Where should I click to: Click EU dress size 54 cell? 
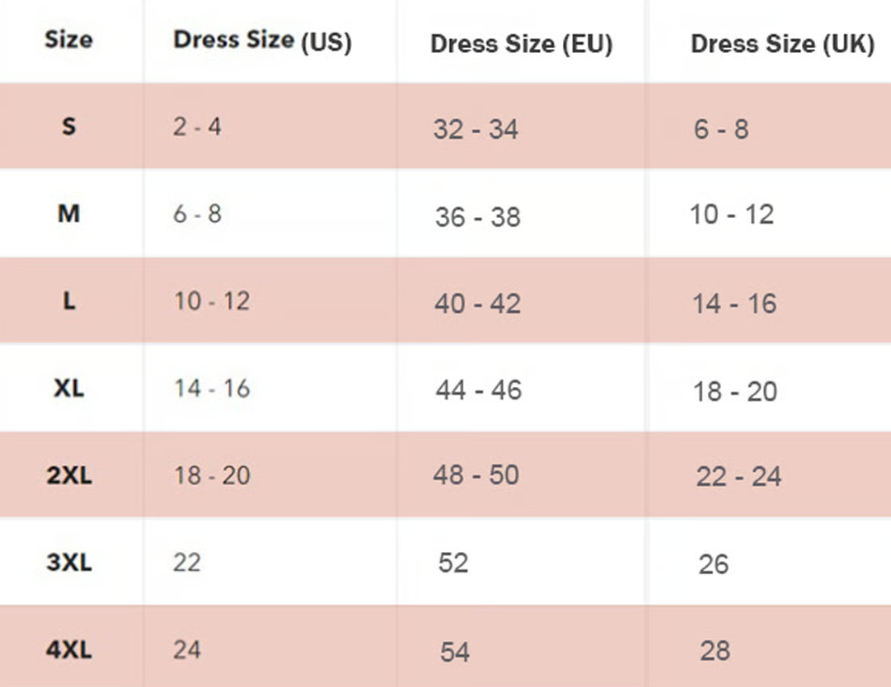(x=454, y=652)
